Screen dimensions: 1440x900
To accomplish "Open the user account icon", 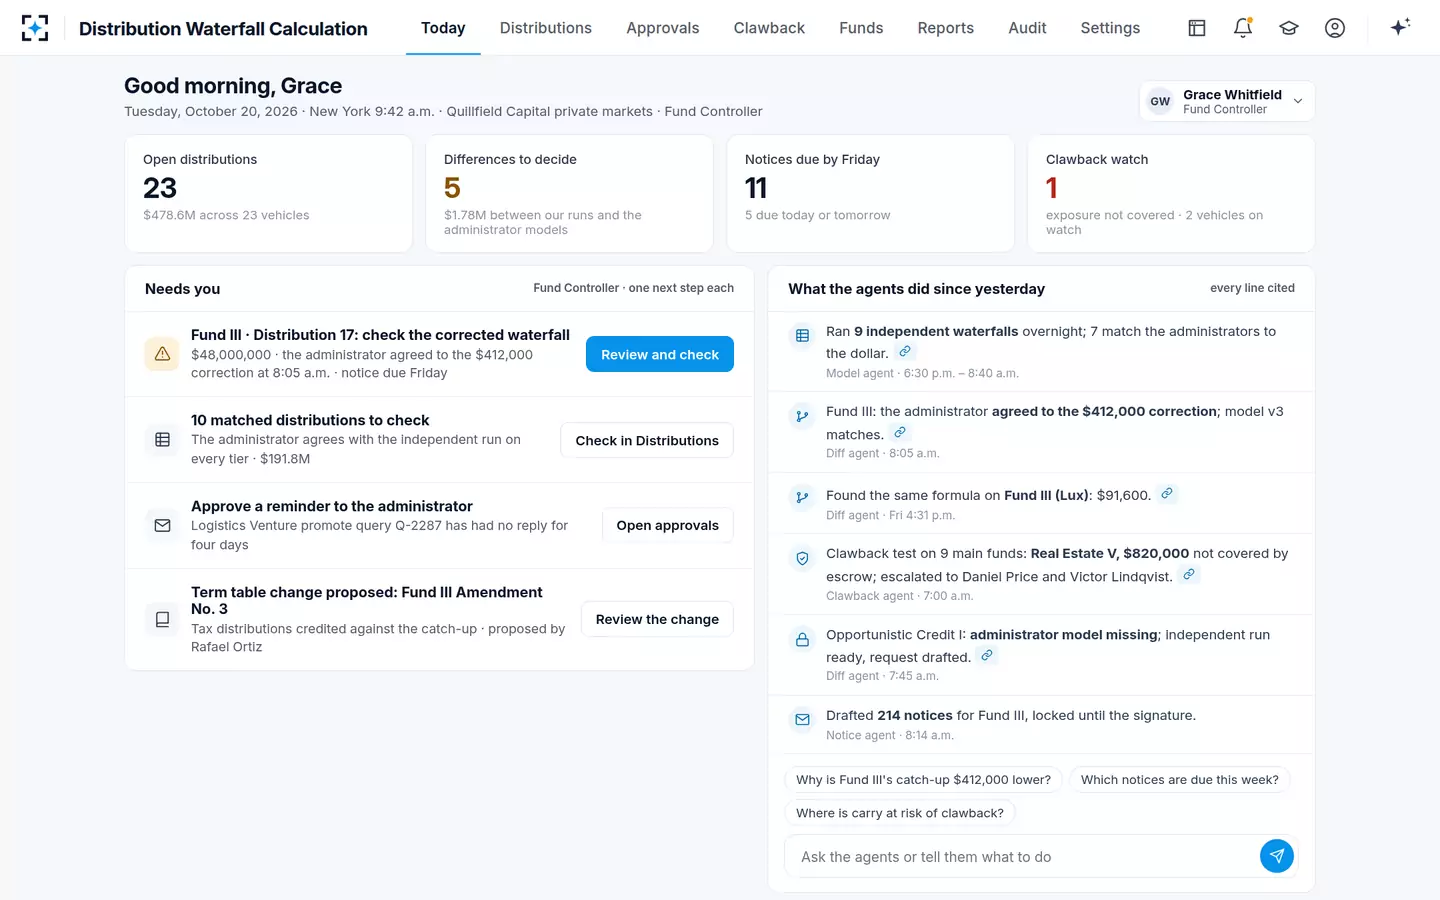I will coord(1335,28).
